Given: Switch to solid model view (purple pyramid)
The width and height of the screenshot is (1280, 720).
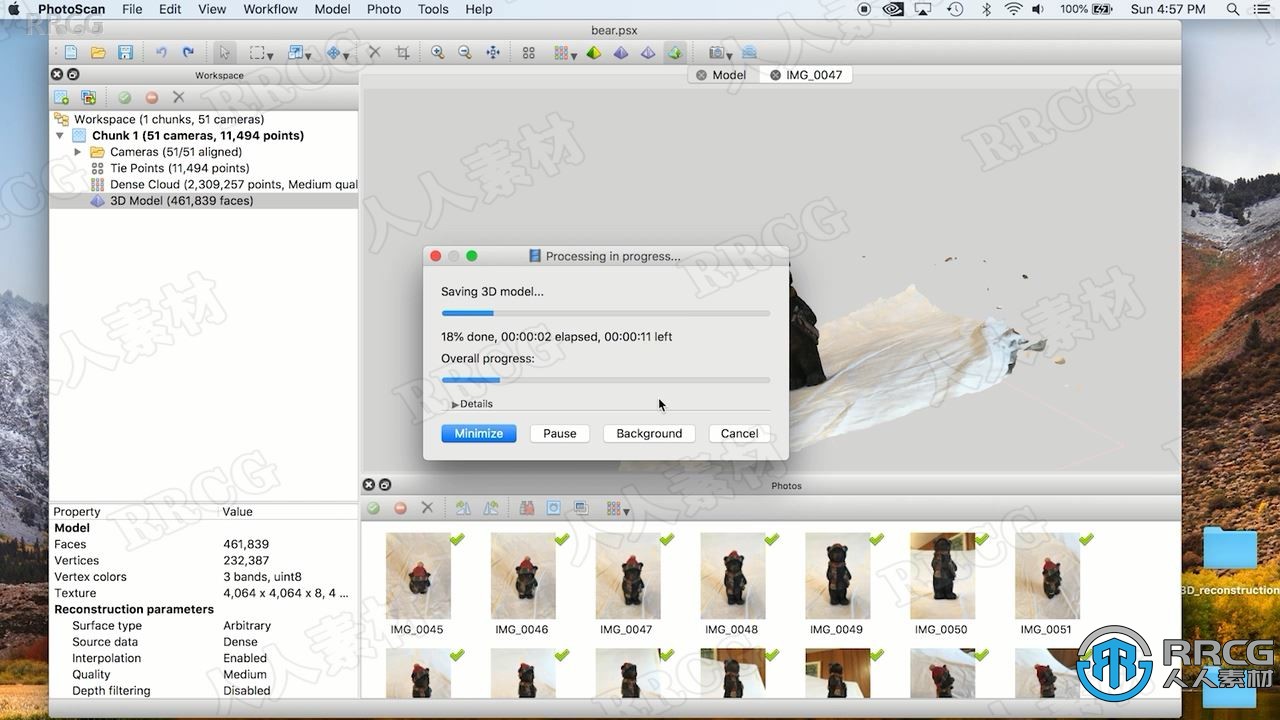Looking at the screenshot, I should [621, 52].
